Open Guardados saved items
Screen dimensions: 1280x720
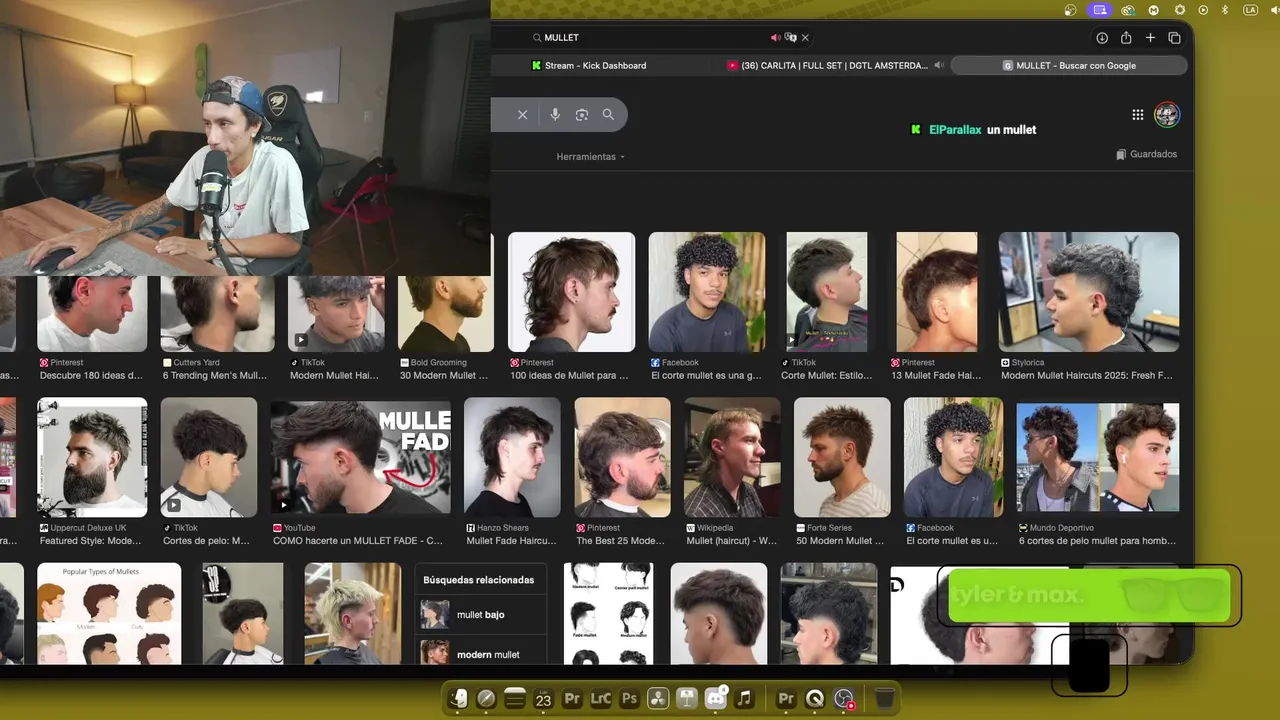click(1147, 154)
